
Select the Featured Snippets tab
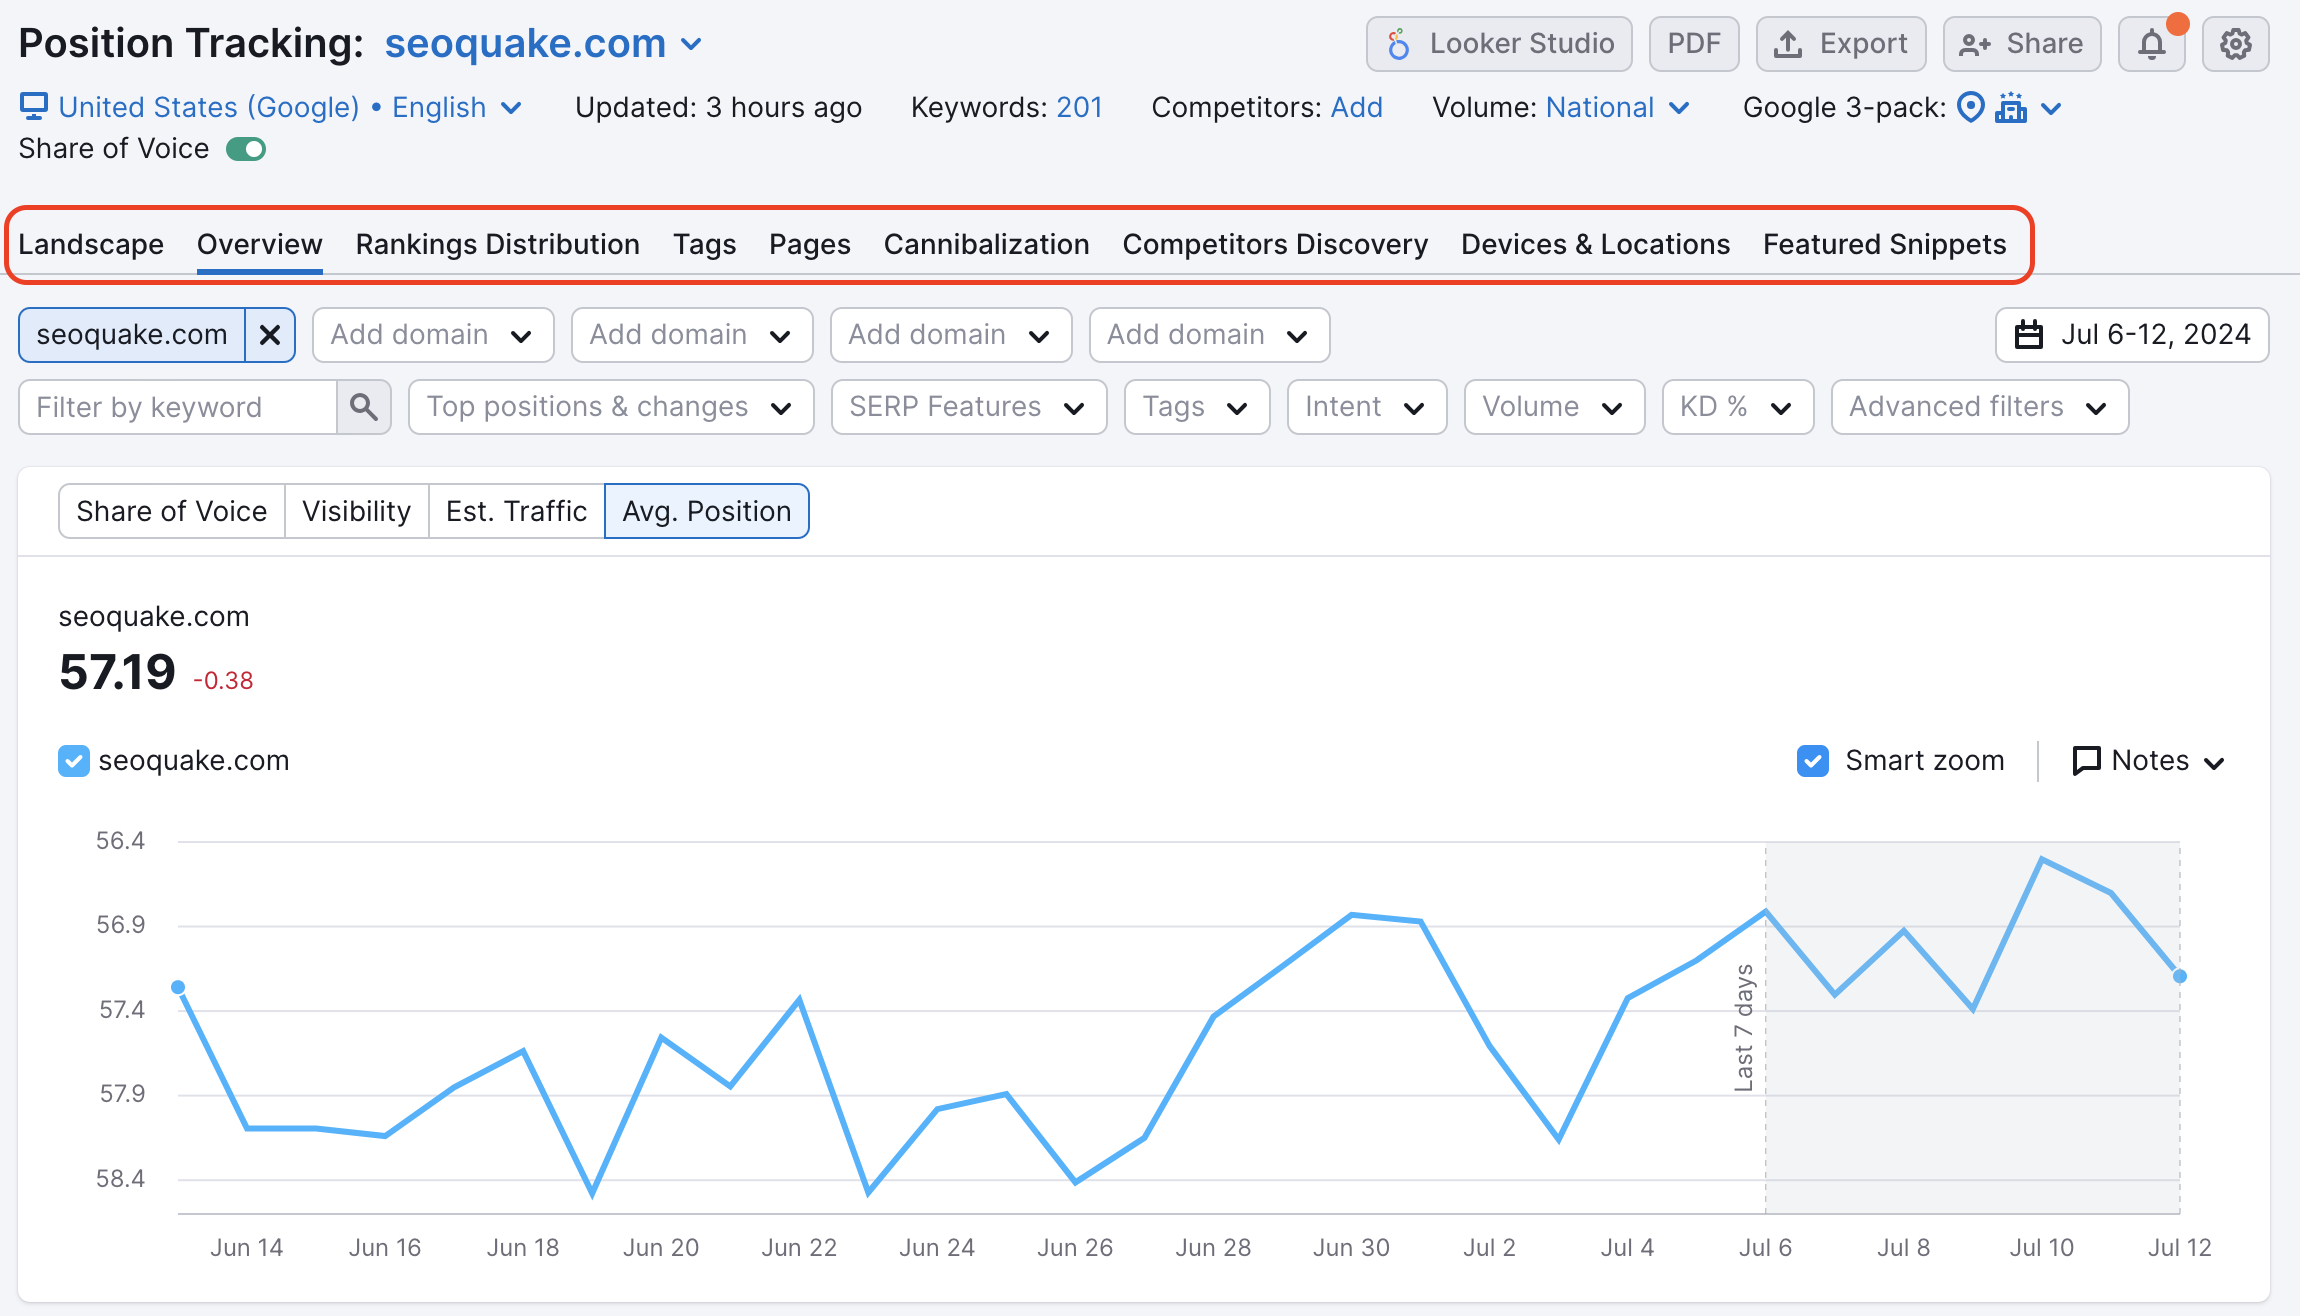point(1883,243)
